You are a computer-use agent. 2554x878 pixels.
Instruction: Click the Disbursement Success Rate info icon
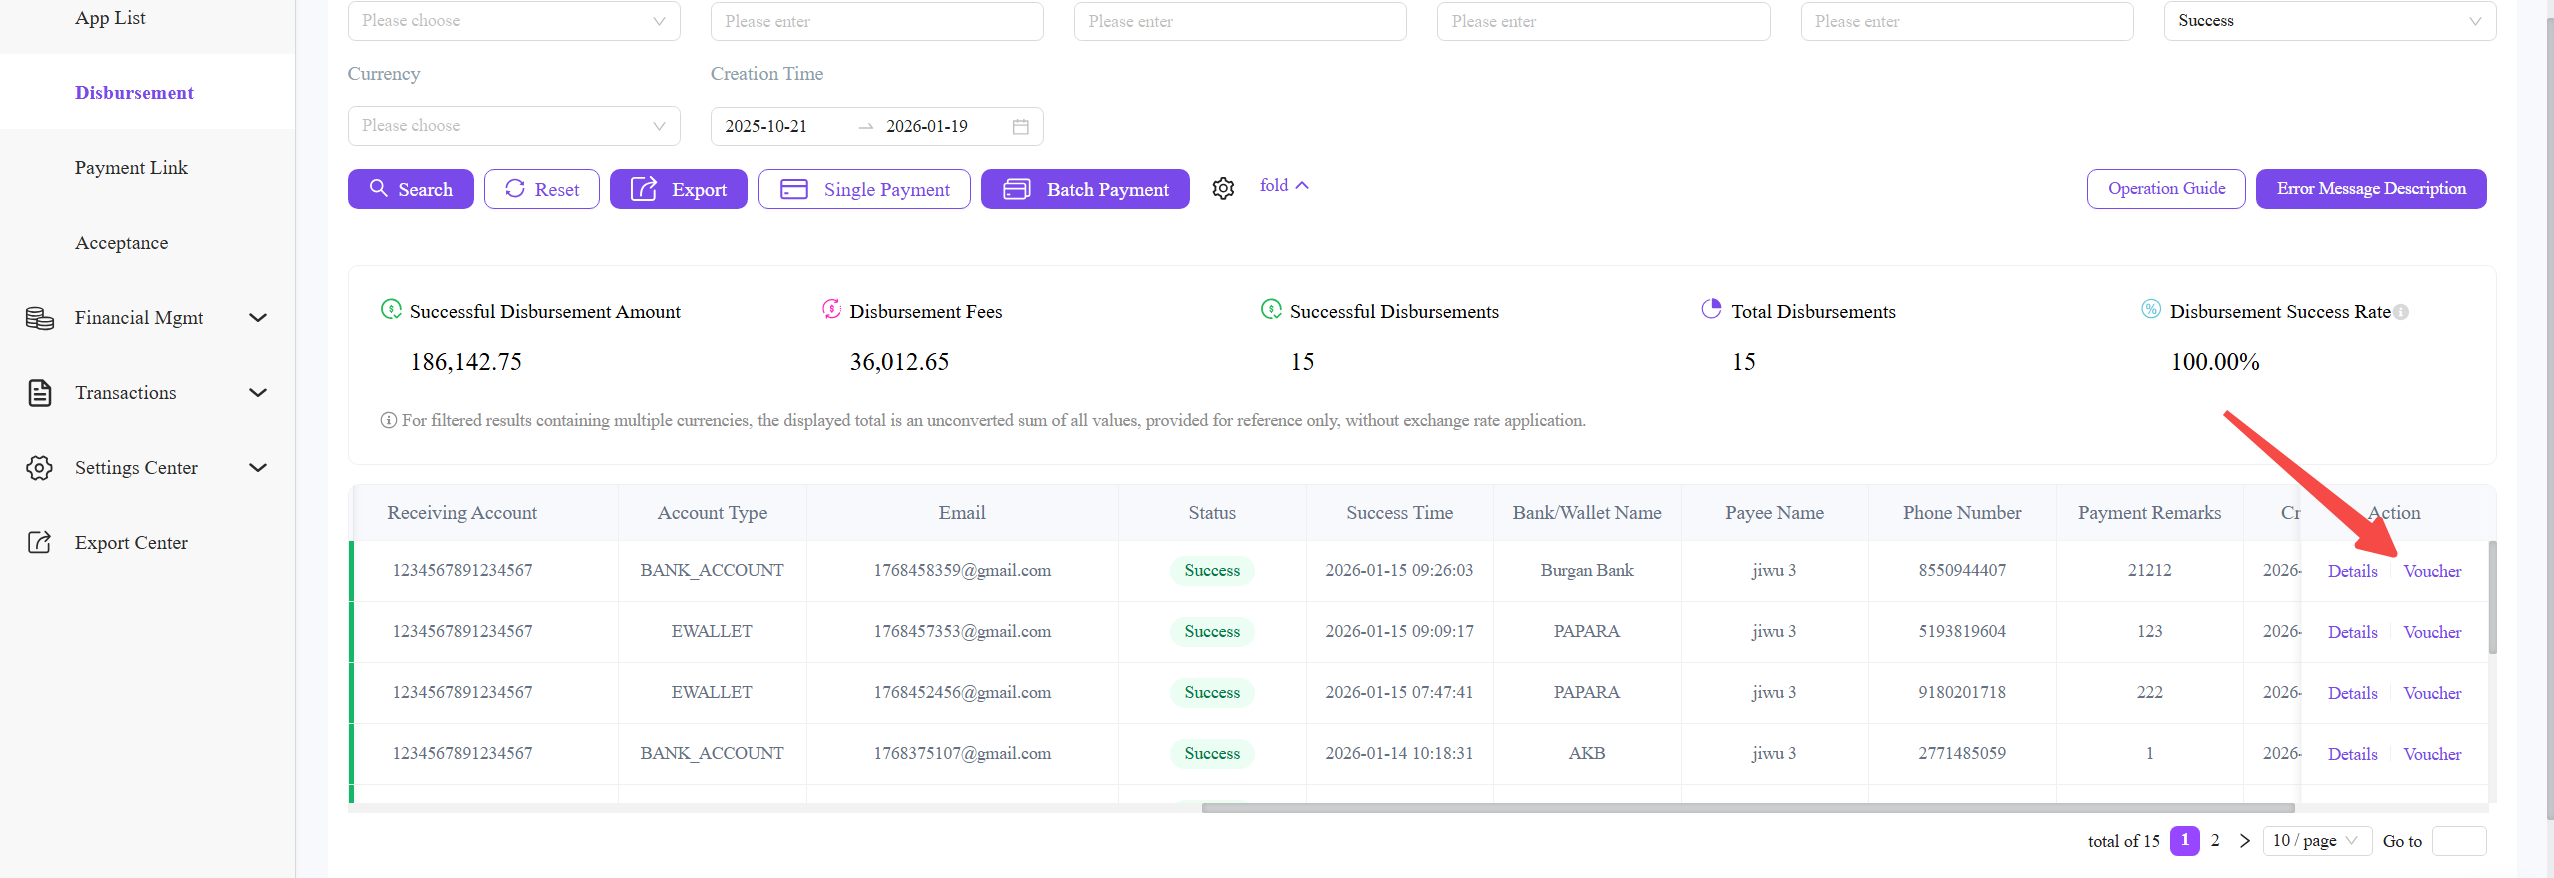click(2401, 313)
